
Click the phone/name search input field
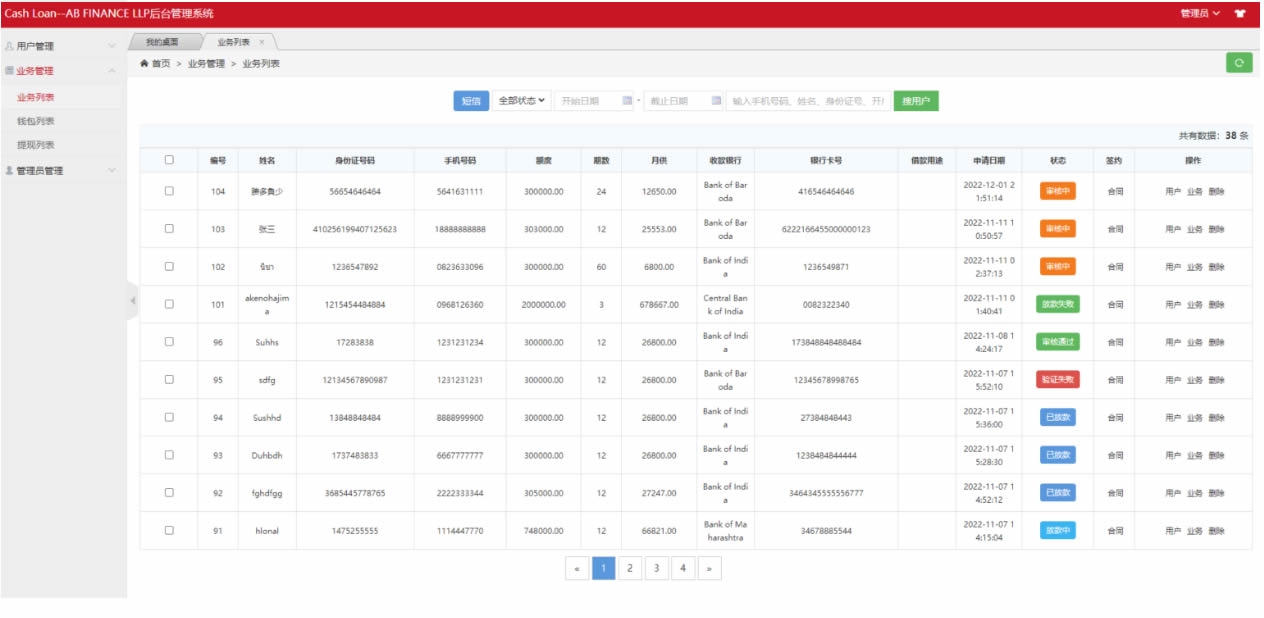(808, 101)
